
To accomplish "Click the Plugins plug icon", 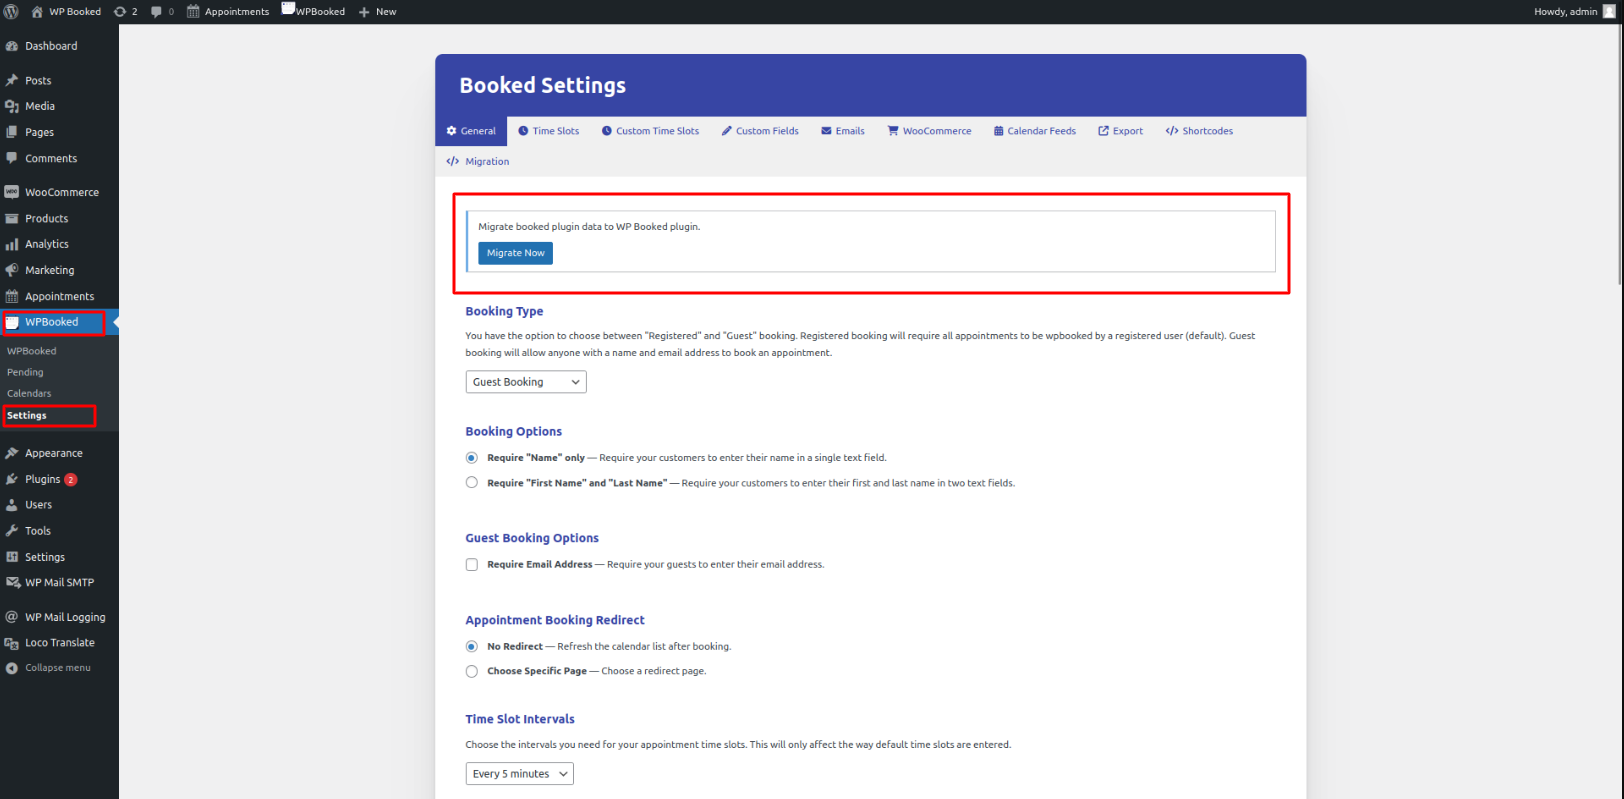I will [x=12, y=479].
